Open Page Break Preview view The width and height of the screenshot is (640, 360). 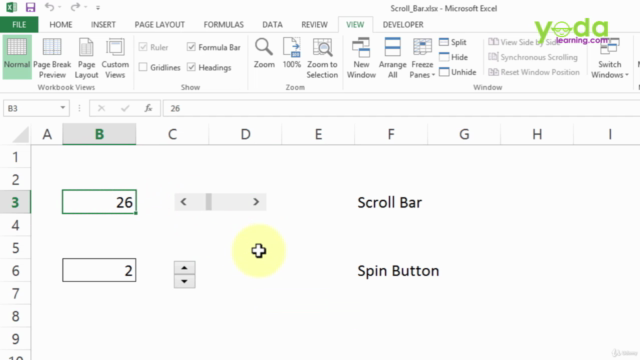coord(52,58)
